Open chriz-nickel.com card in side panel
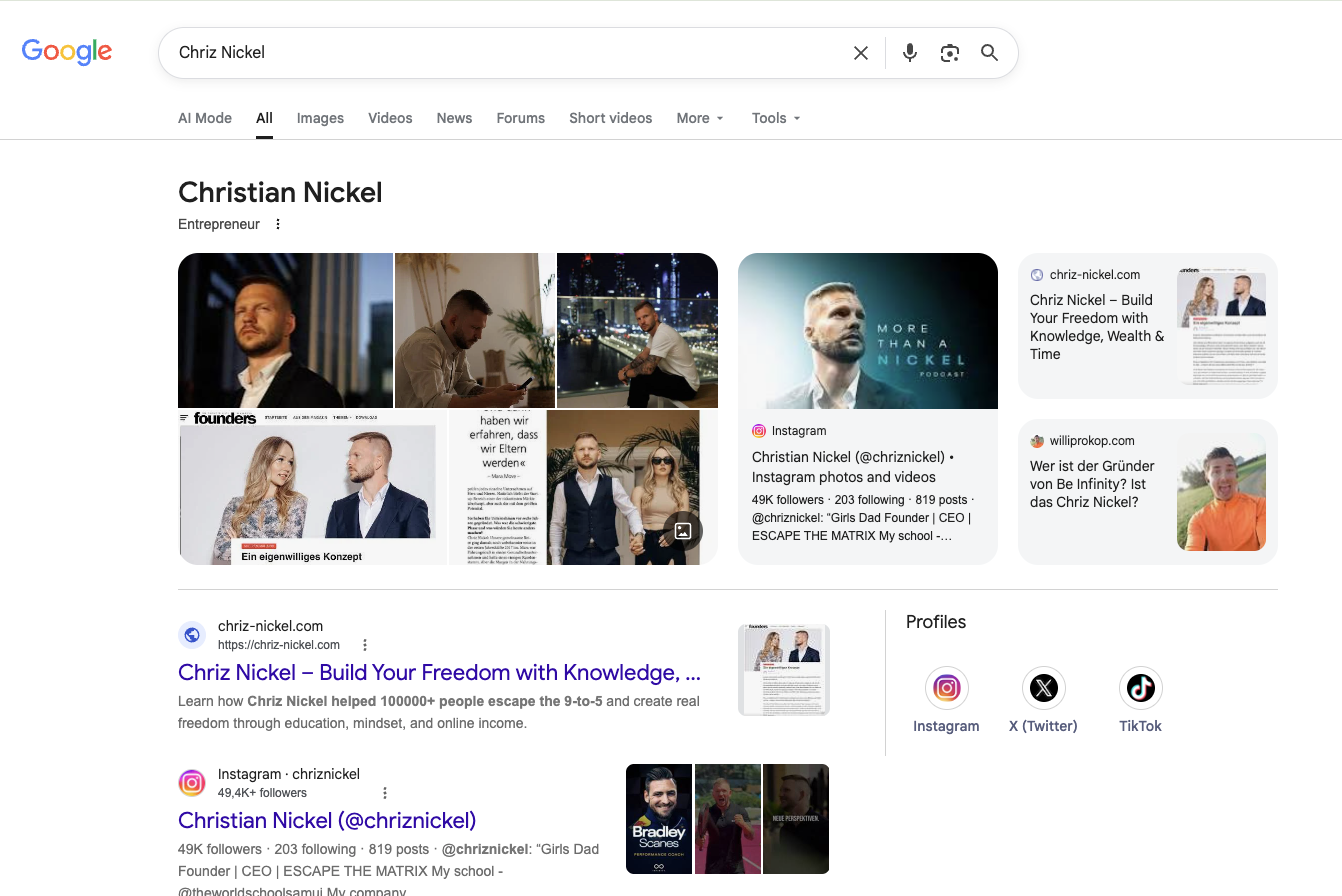Viewport: 1342px width, 896px height. click(1148, 326)
